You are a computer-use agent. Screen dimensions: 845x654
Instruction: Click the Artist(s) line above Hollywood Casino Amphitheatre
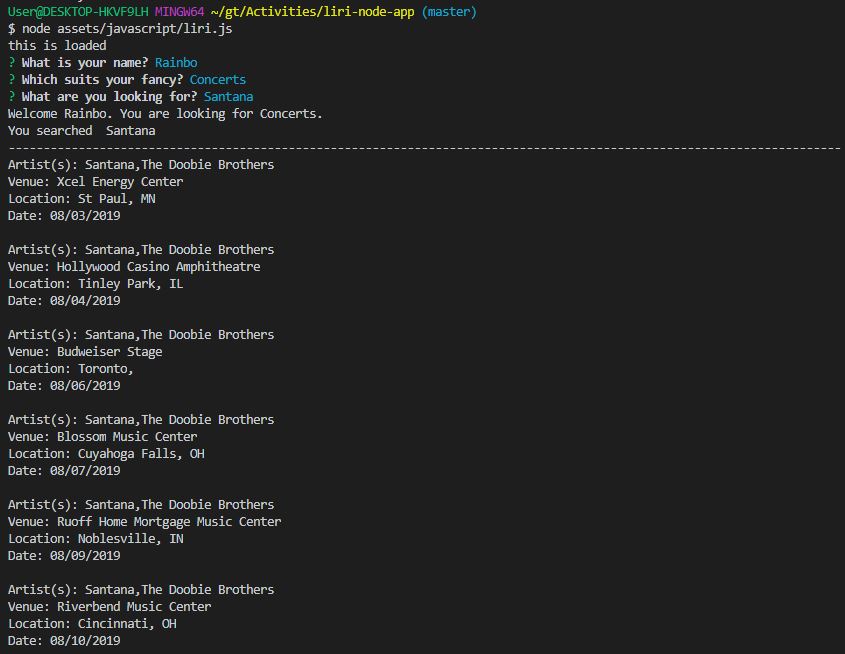pos(141,250)
